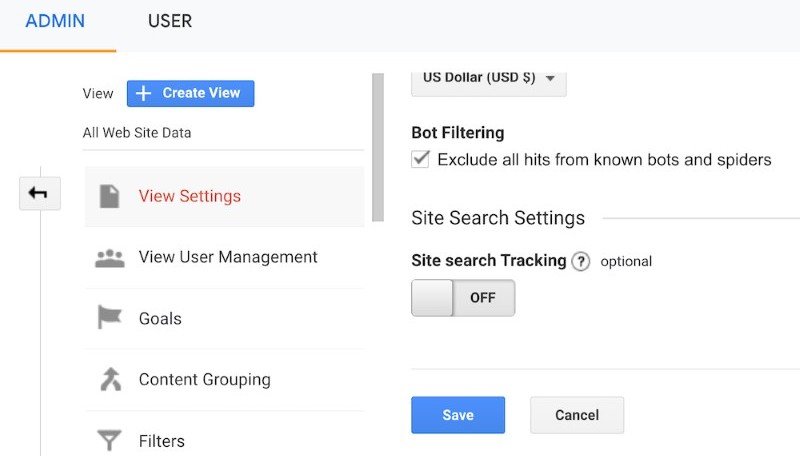Click the Goals flag icon
The image size is (800, 456).
tap(109, 317)
